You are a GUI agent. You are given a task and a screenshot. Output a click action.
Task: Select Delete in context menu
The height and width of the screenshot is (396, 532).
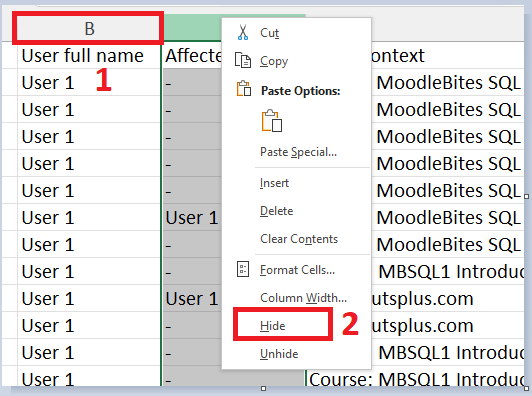[x=277, y=211]
